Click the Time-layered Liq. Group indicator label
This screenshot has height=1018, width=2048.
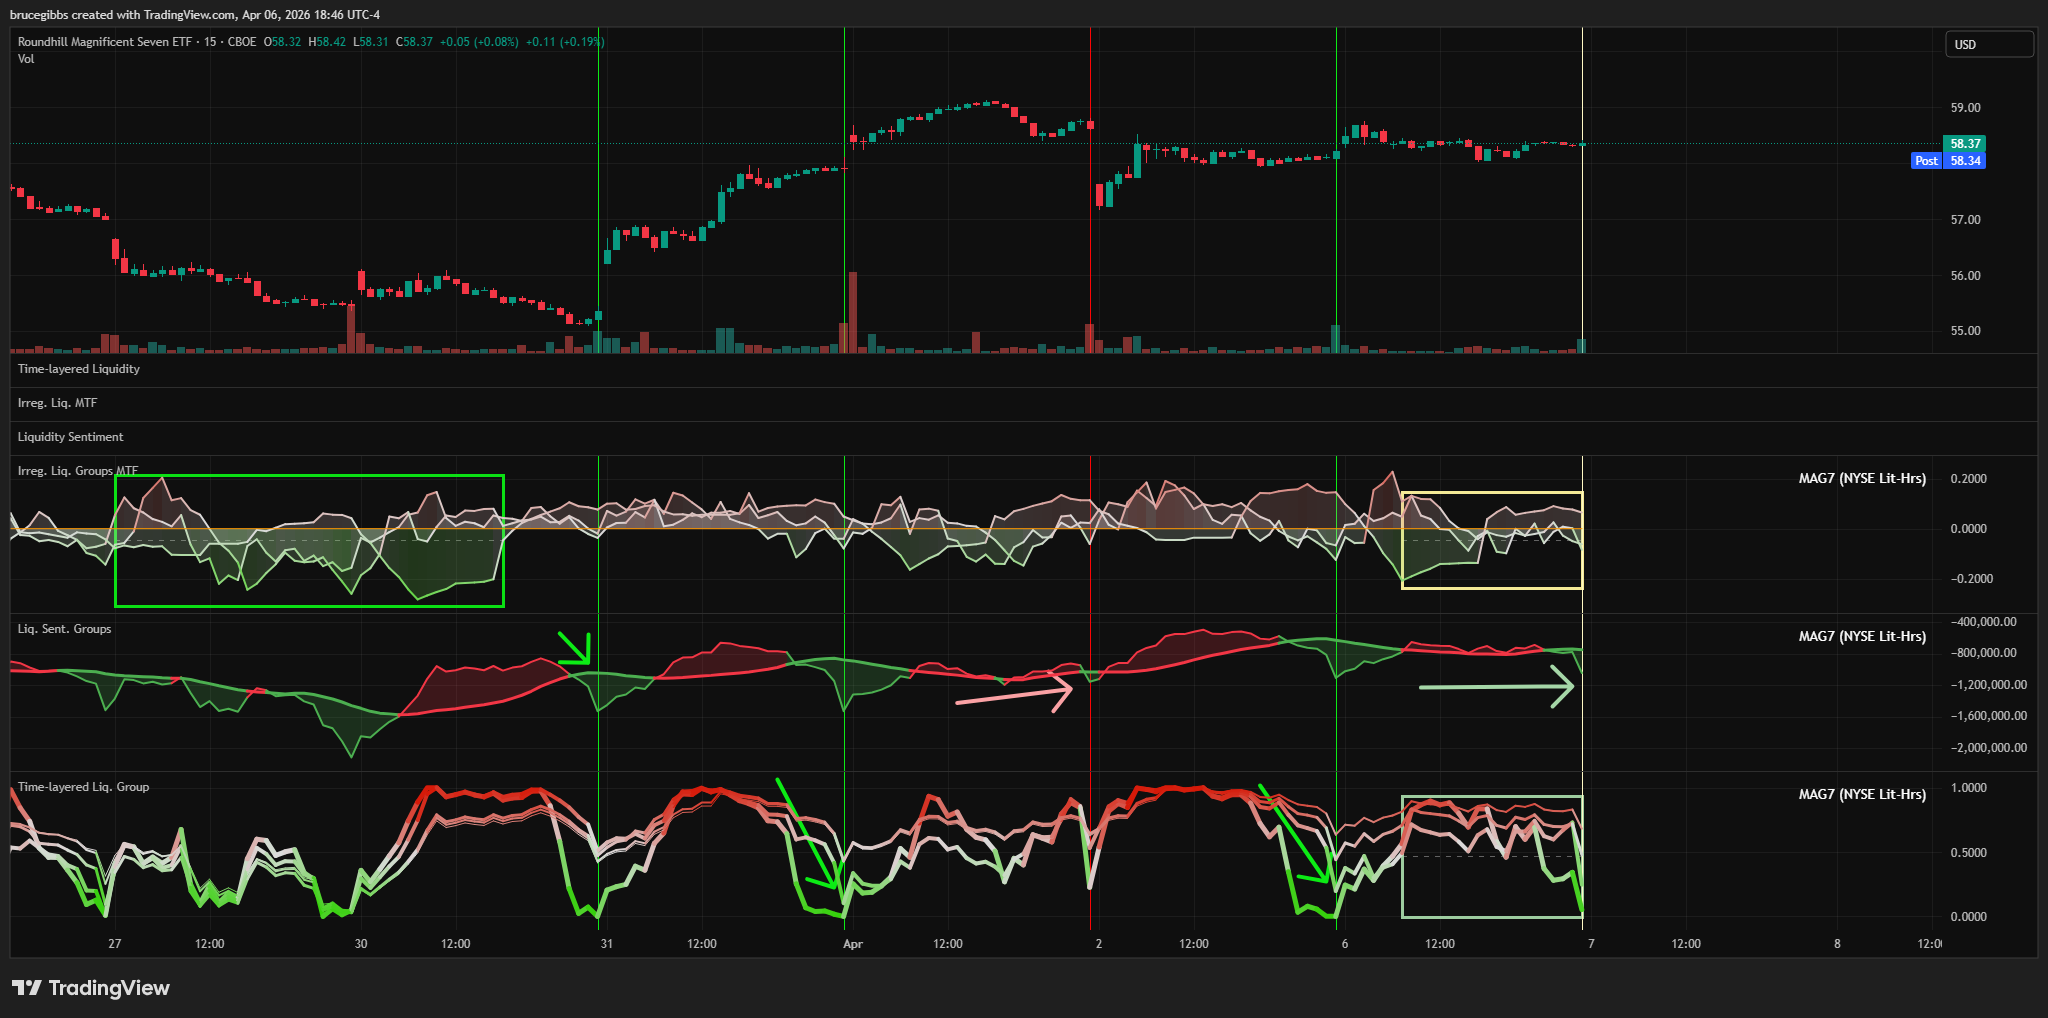pyautogui.click(x=83, y=787)
